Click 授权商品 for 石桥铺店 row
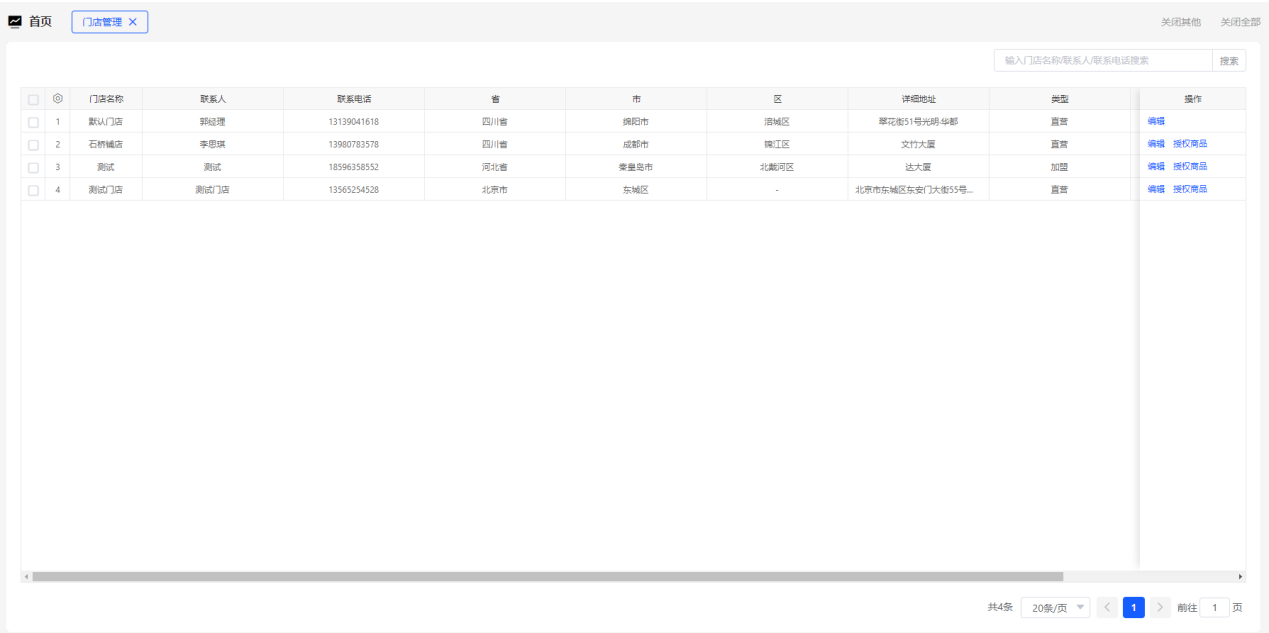Viewport: 1269px width, 633px height. [1190, 144]
